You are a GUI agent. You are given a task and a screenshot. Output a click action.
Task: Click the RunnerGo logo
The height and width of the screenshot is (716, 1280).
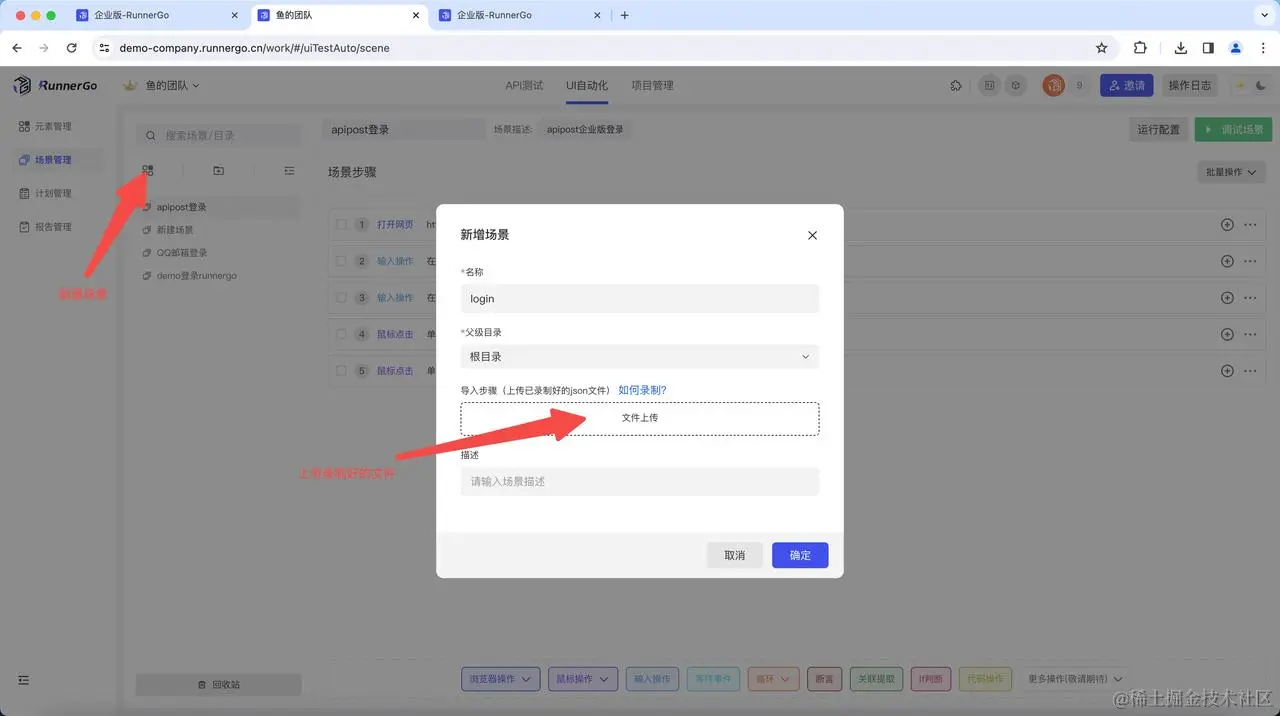pos(56,86)
